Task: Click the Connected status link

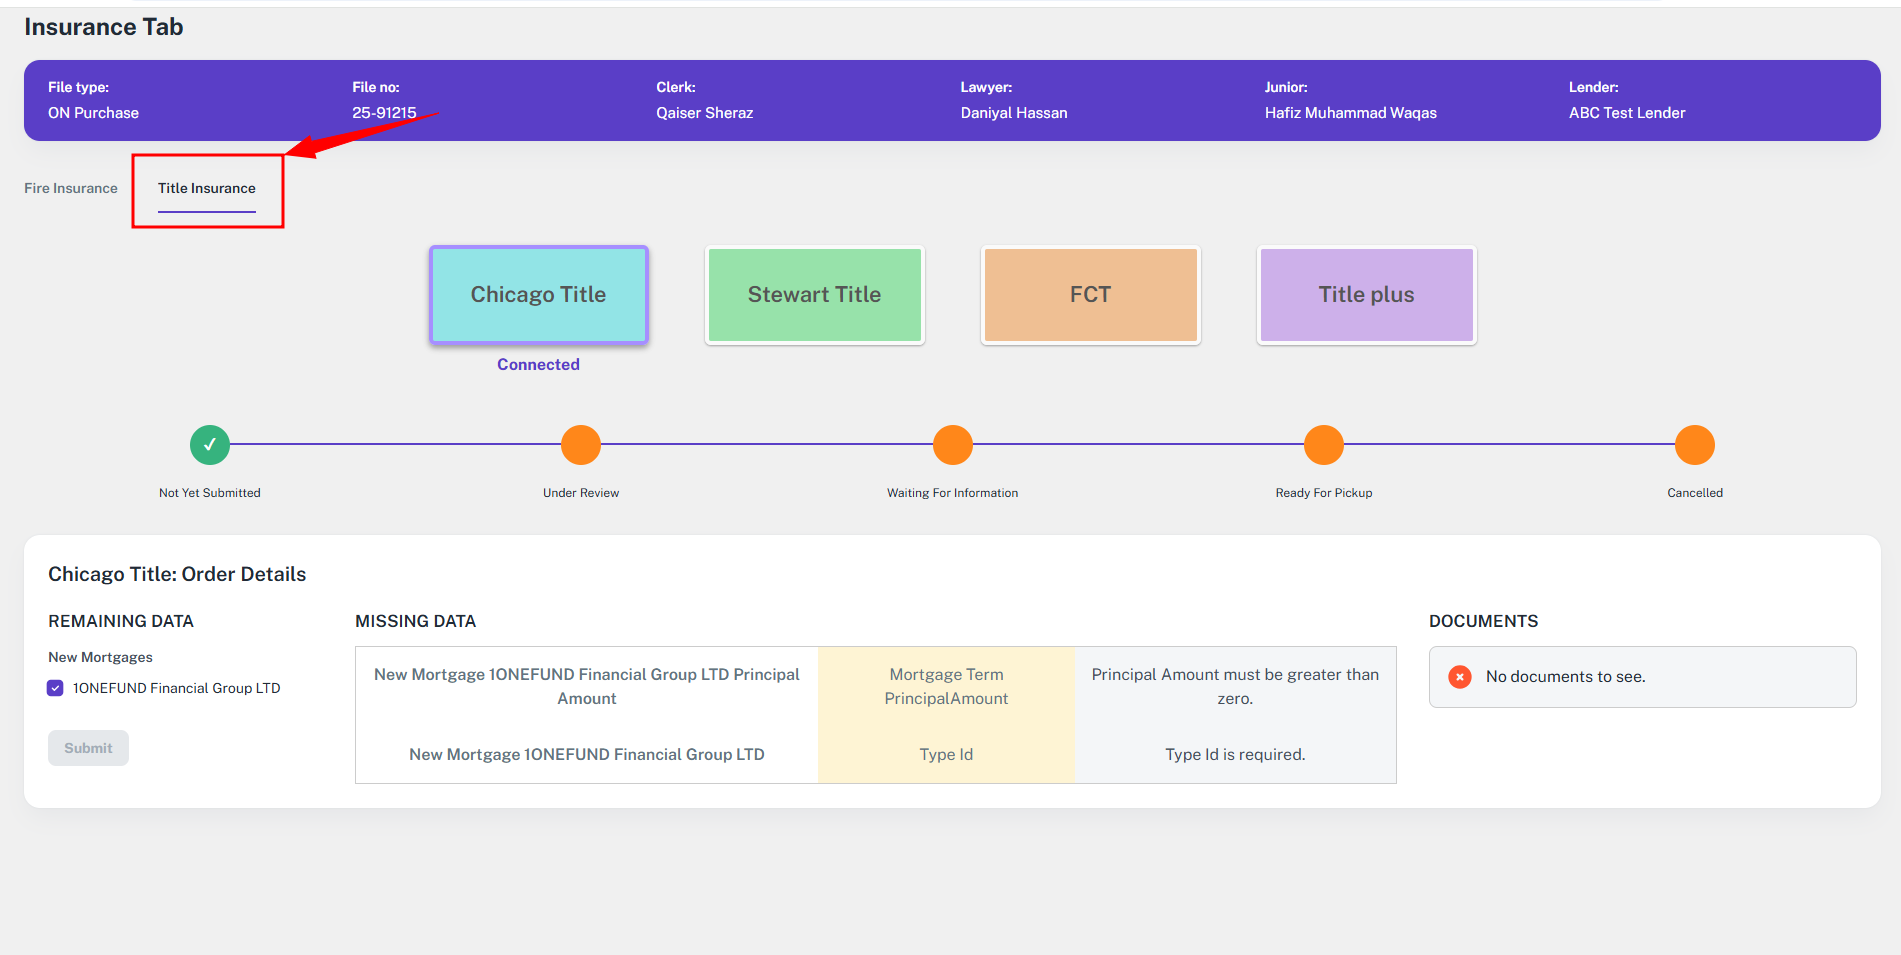Action: tap(538, 365)
